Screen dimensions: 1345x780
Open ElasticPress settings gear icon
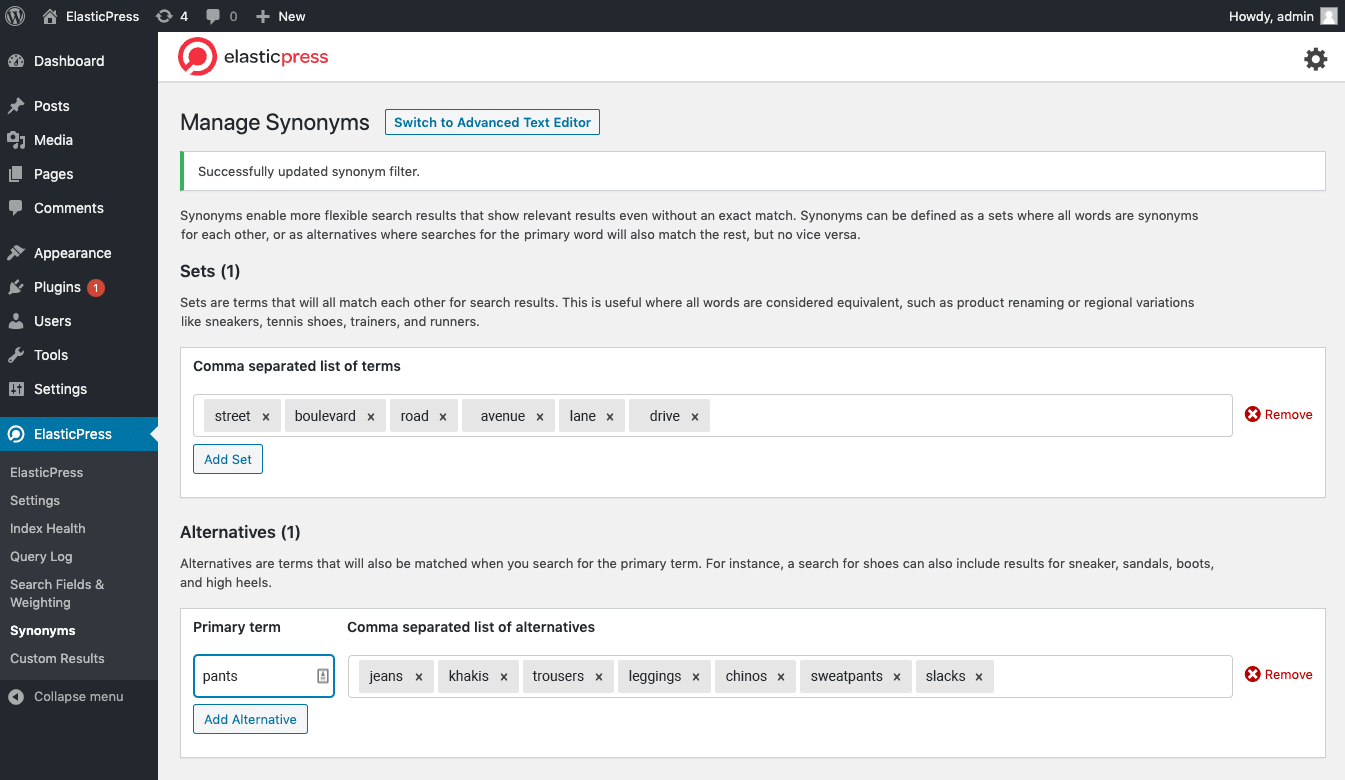(1315, 59)
